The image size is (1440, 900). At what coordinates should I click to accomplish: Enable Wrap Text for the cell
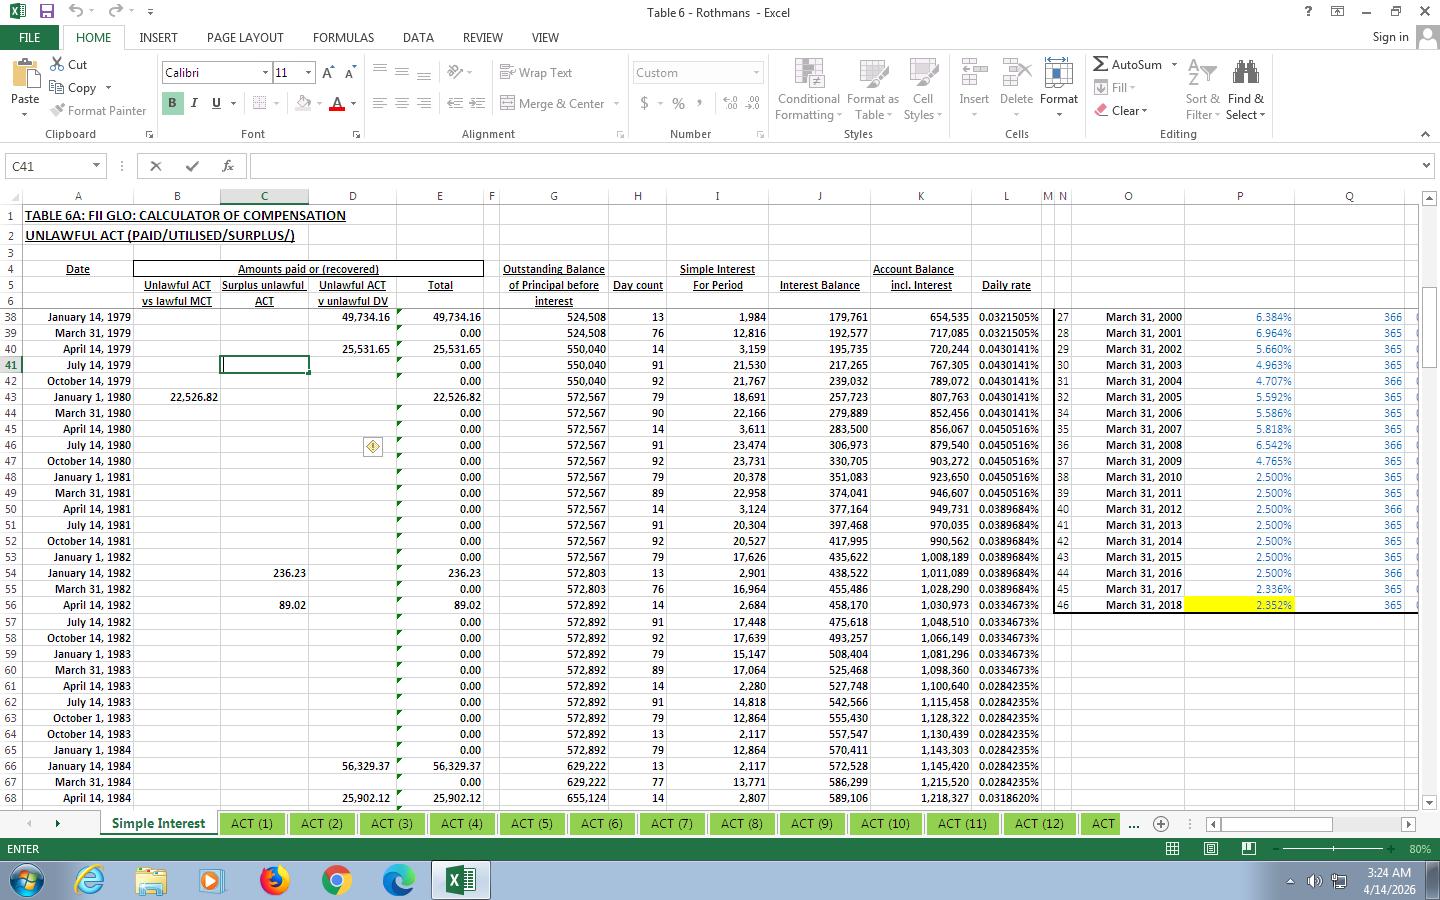[536, 73]
